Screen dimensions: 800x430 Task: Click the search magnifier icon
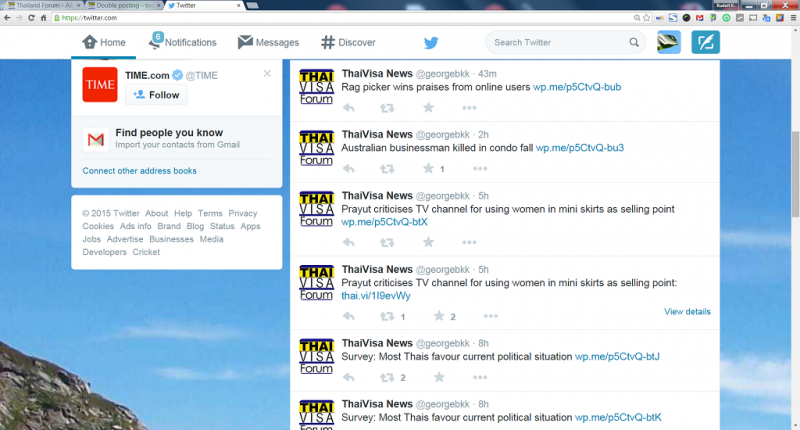click(634, 42)
